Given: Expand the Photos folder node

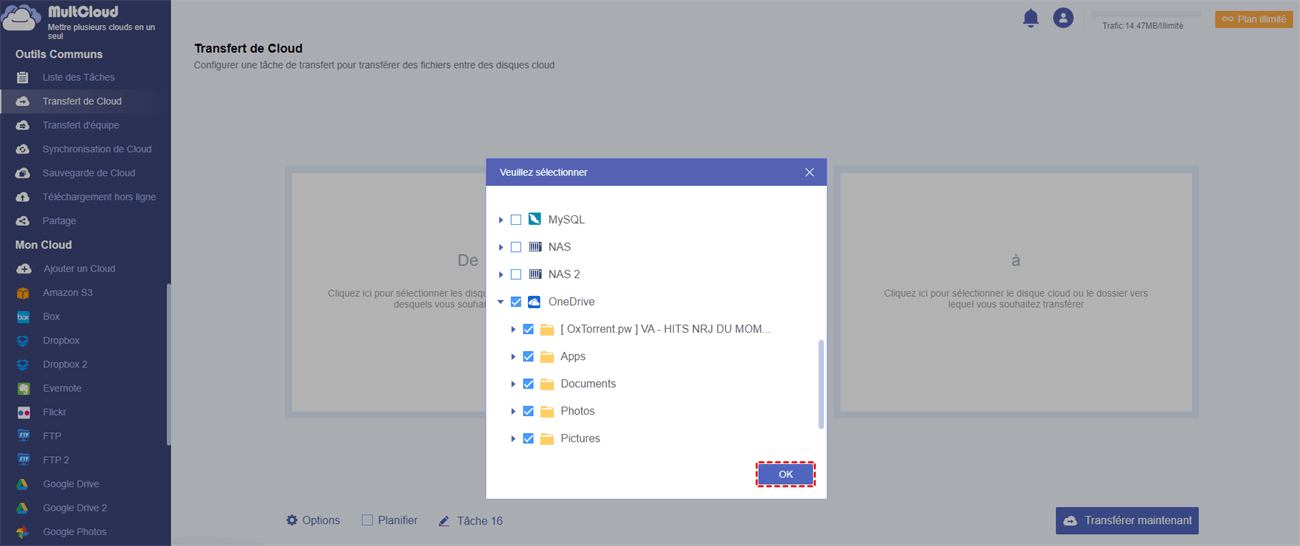Looking at the screenshot, I should point(513,411).
